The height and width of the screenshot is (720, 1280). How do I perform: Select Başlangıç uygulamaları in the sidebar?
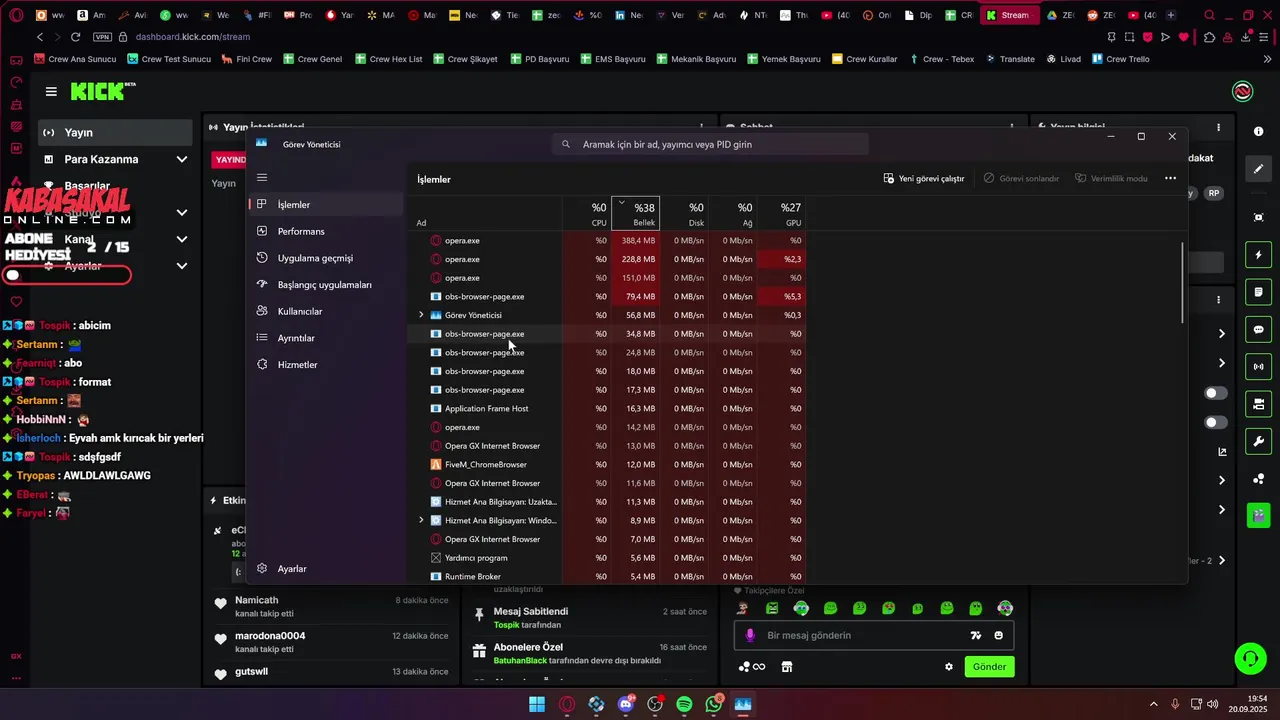pos(326,285)
